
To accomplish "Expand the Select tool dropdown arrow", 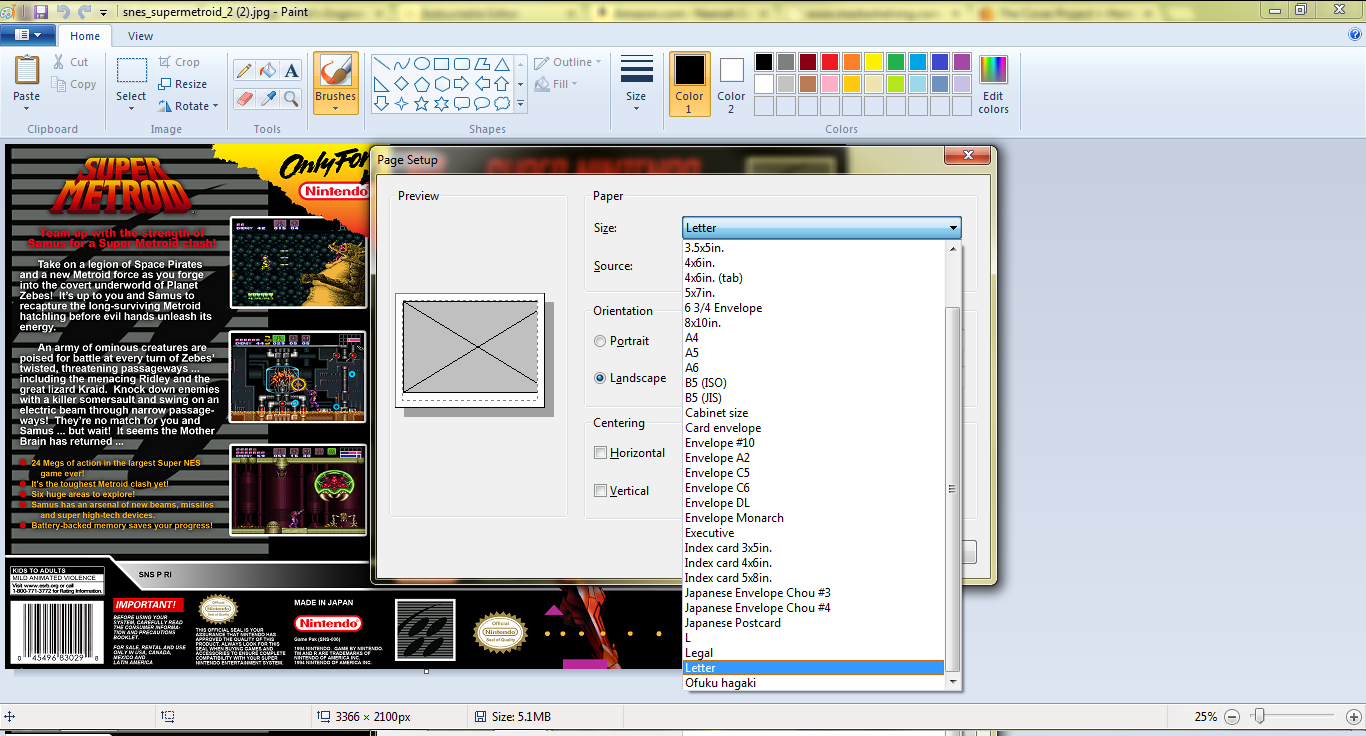I will point(131,109).
